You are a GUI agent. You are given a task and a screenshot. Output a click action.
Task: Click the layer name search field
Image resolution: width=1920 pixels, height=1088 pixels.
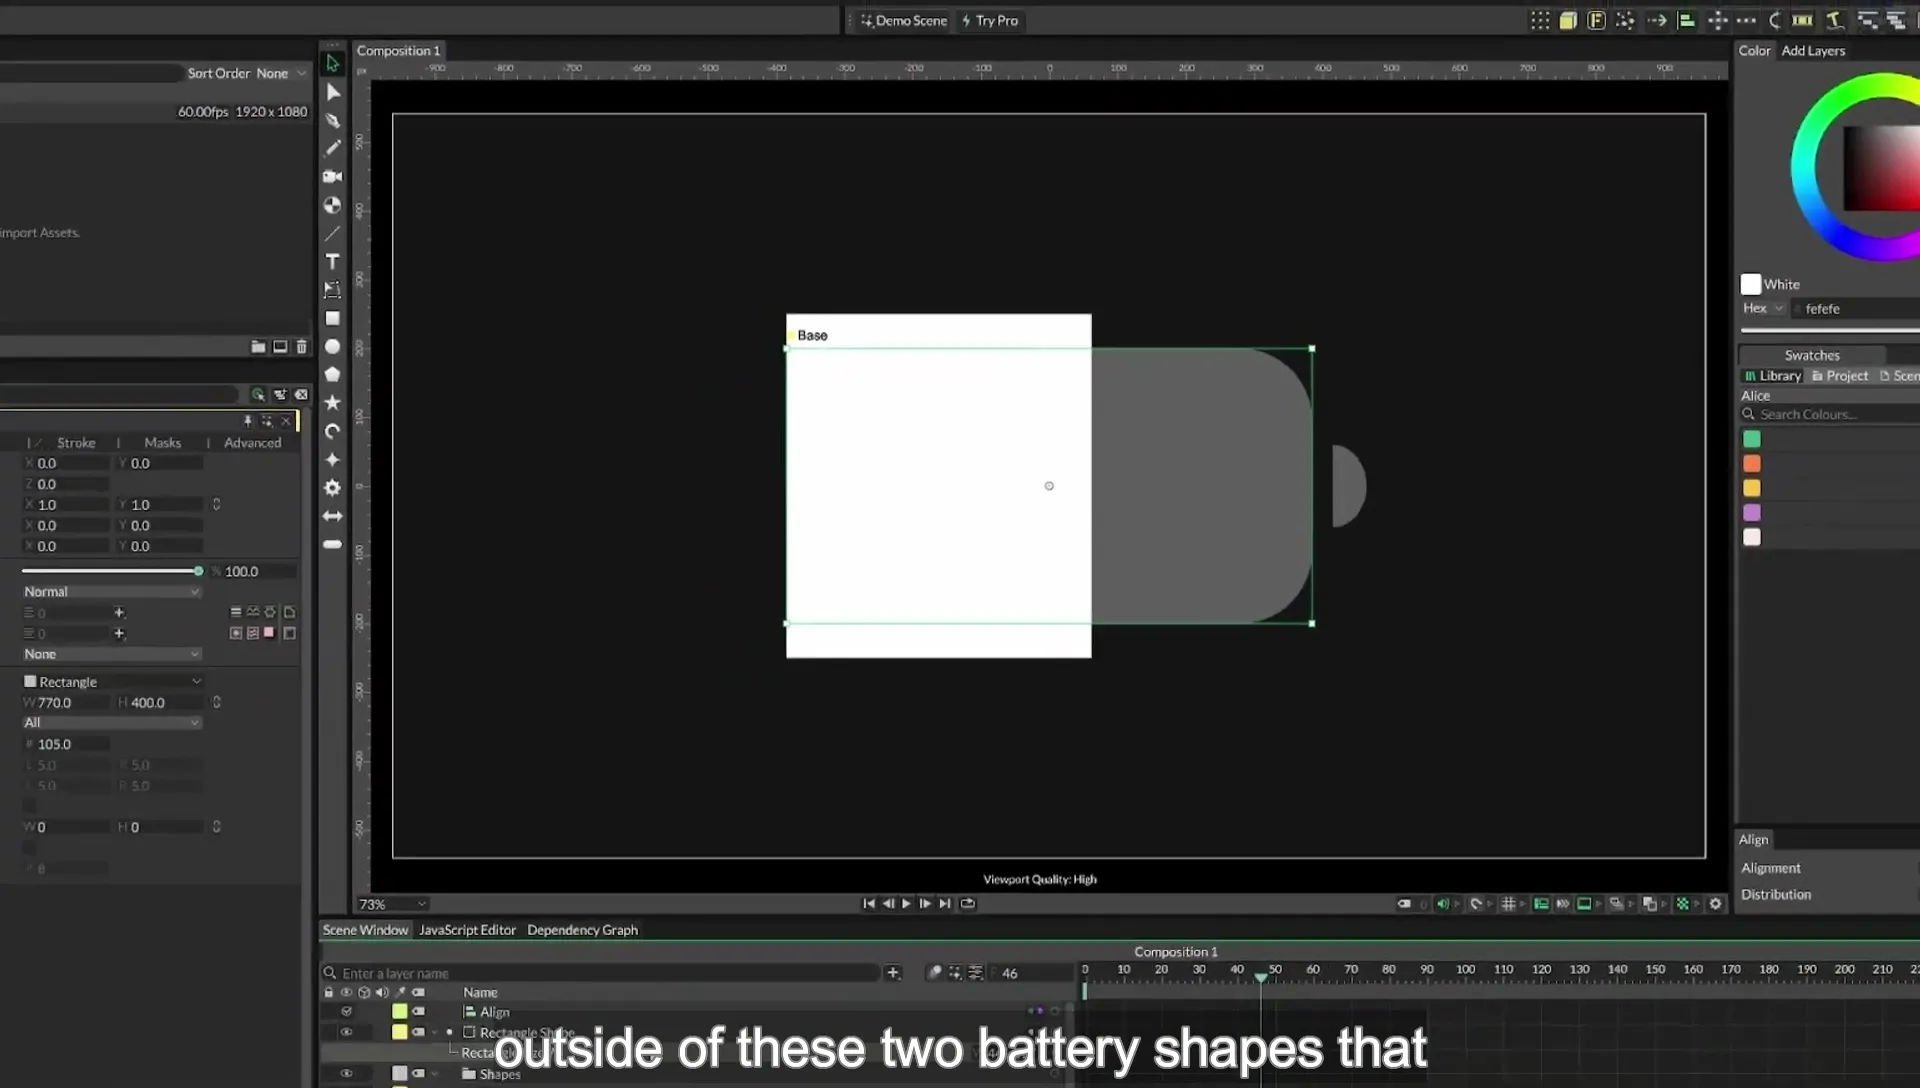pos(600,973)
